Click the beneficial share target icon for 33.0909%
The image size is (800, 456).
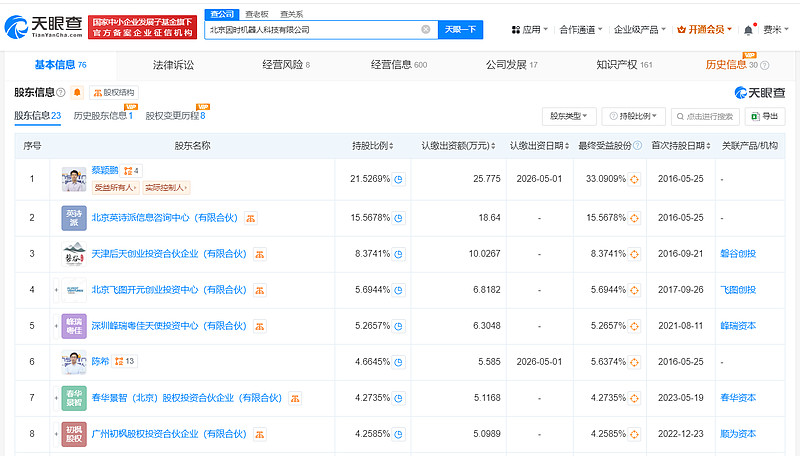[635, 180]
